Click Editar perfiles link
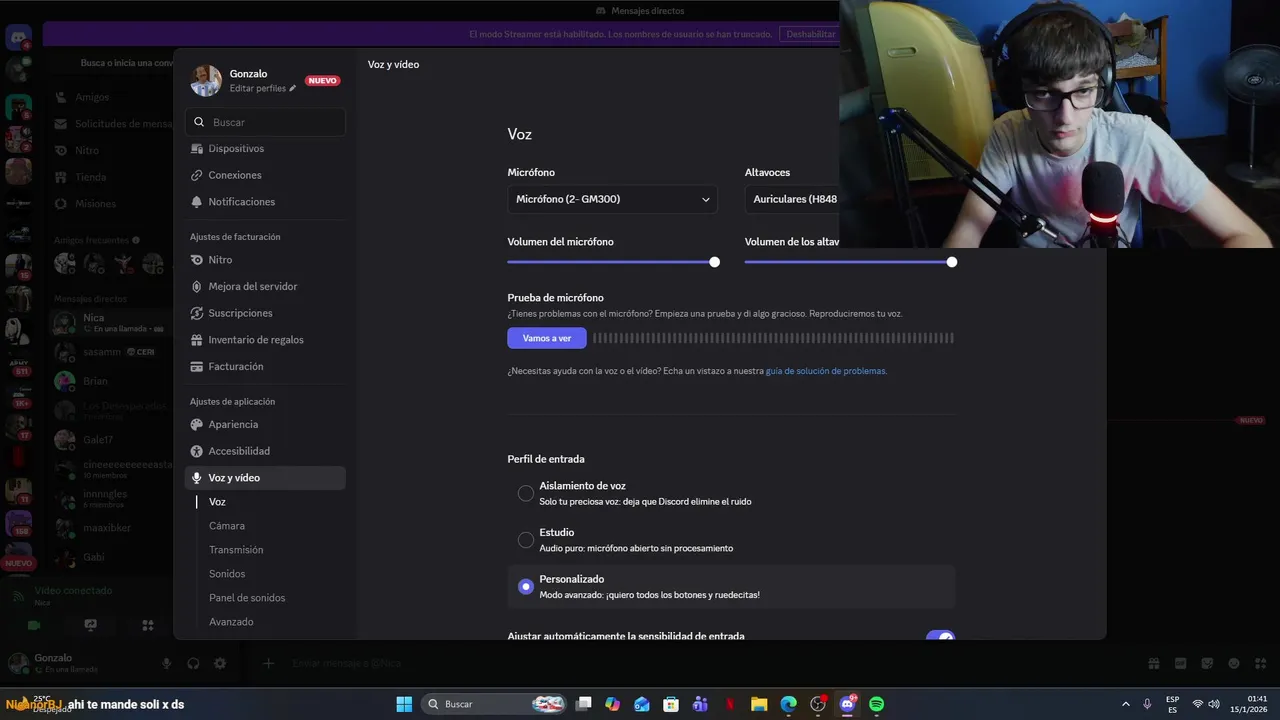This screenshot has width=1280, height=720. tap(258, 89)
